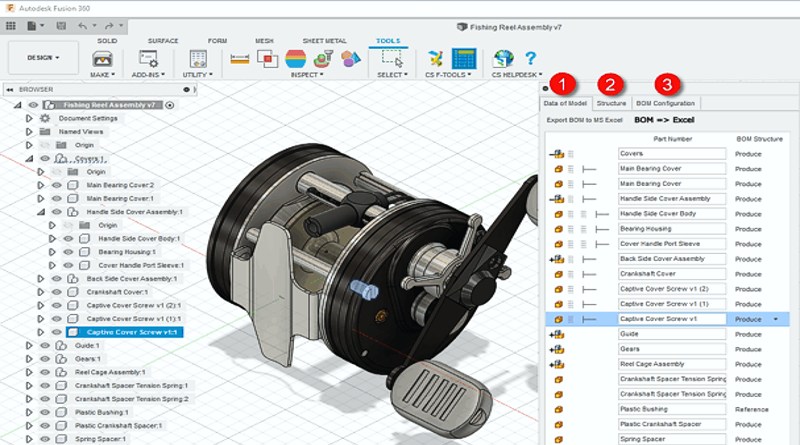Click the Part Number field for Covers
This screenshot has width=800, height=445.
pos(672,154)
